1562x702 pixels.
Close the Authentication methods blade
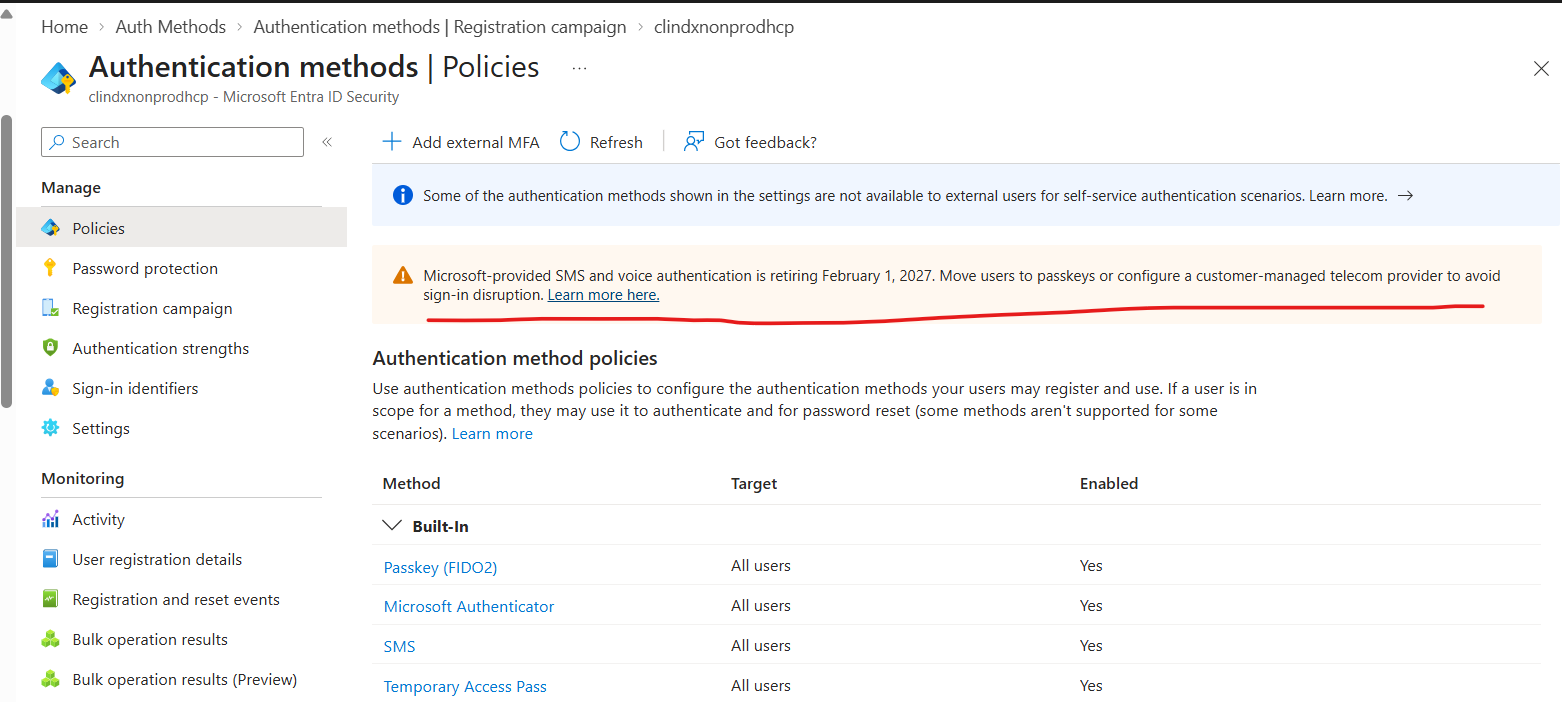(x=1541, y=69)
